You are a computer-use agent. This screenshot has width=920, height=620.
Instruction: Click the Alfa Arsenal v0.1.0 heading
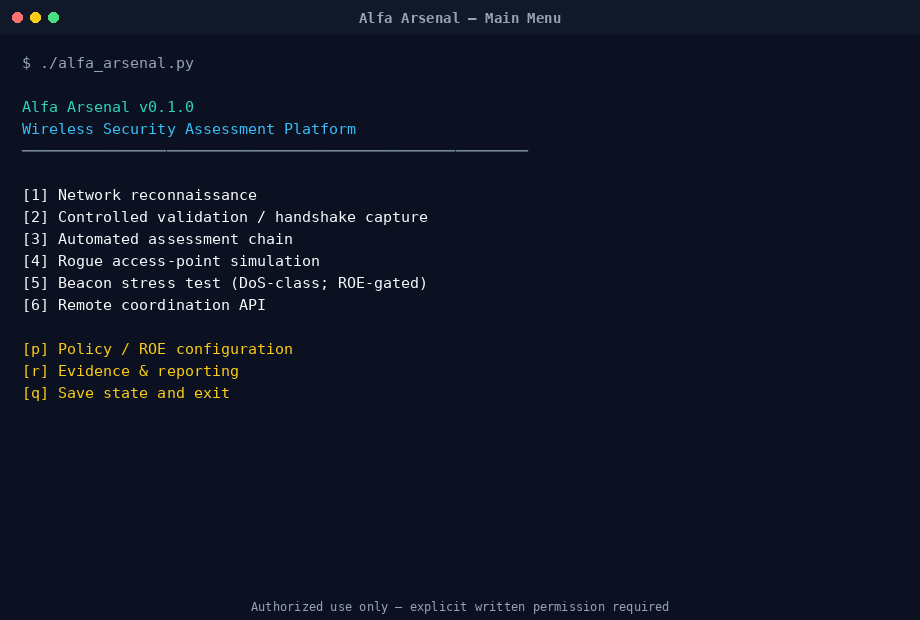[108, 107]
